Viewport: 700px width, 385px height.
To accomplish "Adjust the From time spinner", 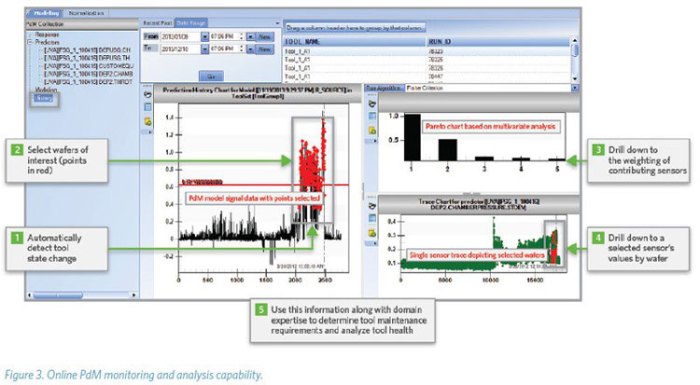I will click(242, 37).
